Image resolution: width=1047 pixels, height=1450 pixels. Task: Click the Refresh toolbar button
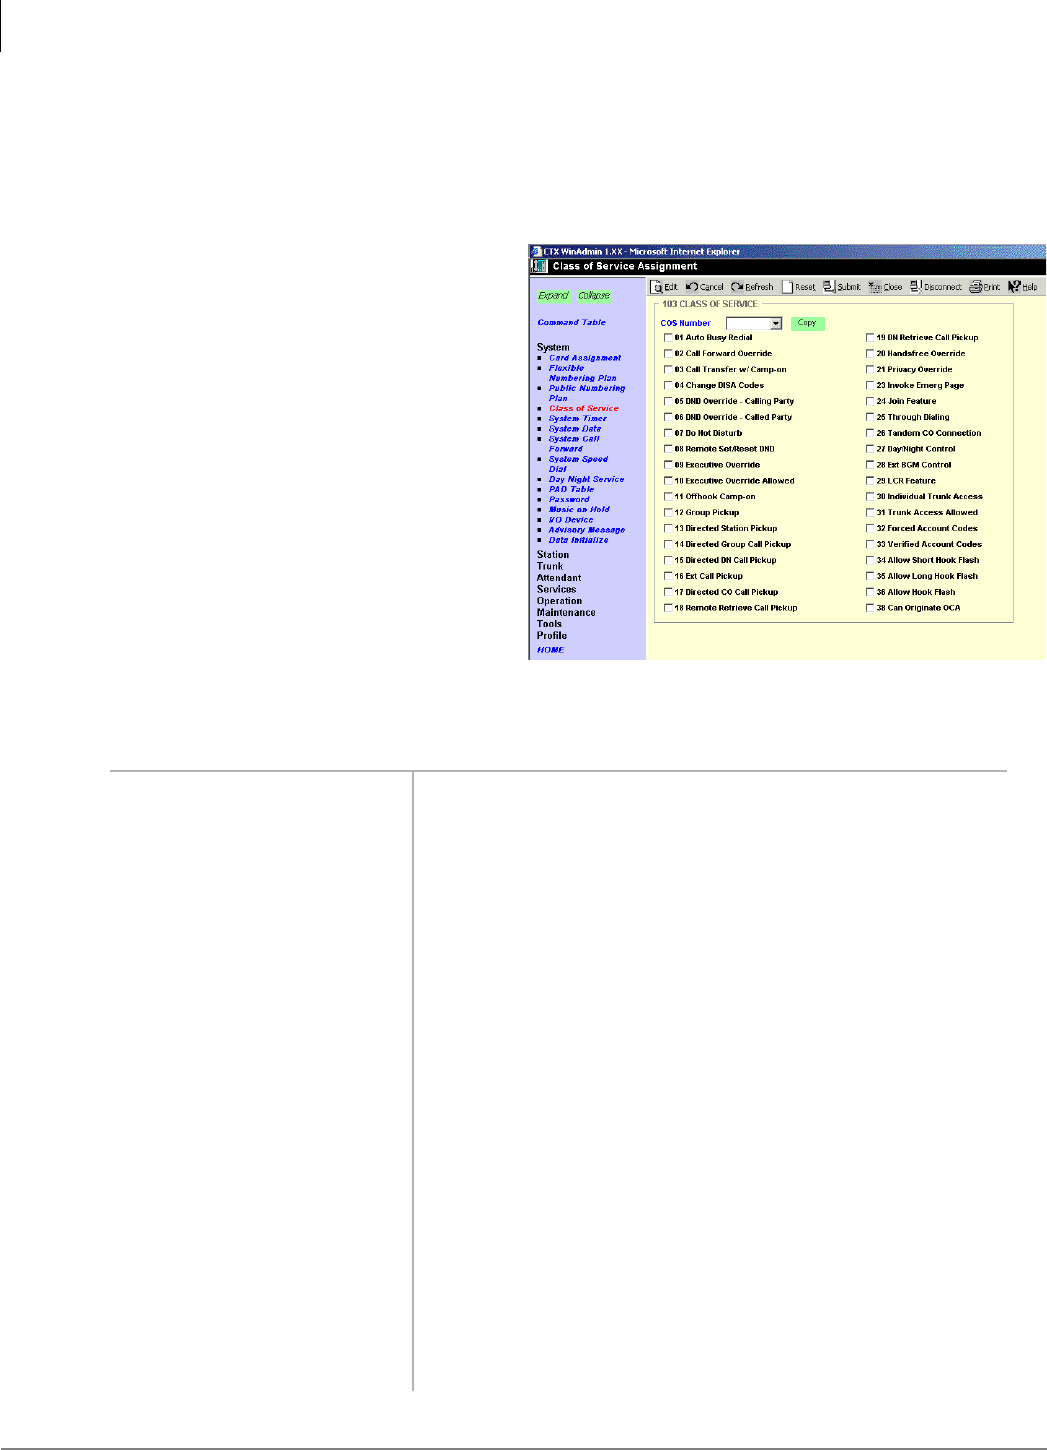[x=752, y=286]
